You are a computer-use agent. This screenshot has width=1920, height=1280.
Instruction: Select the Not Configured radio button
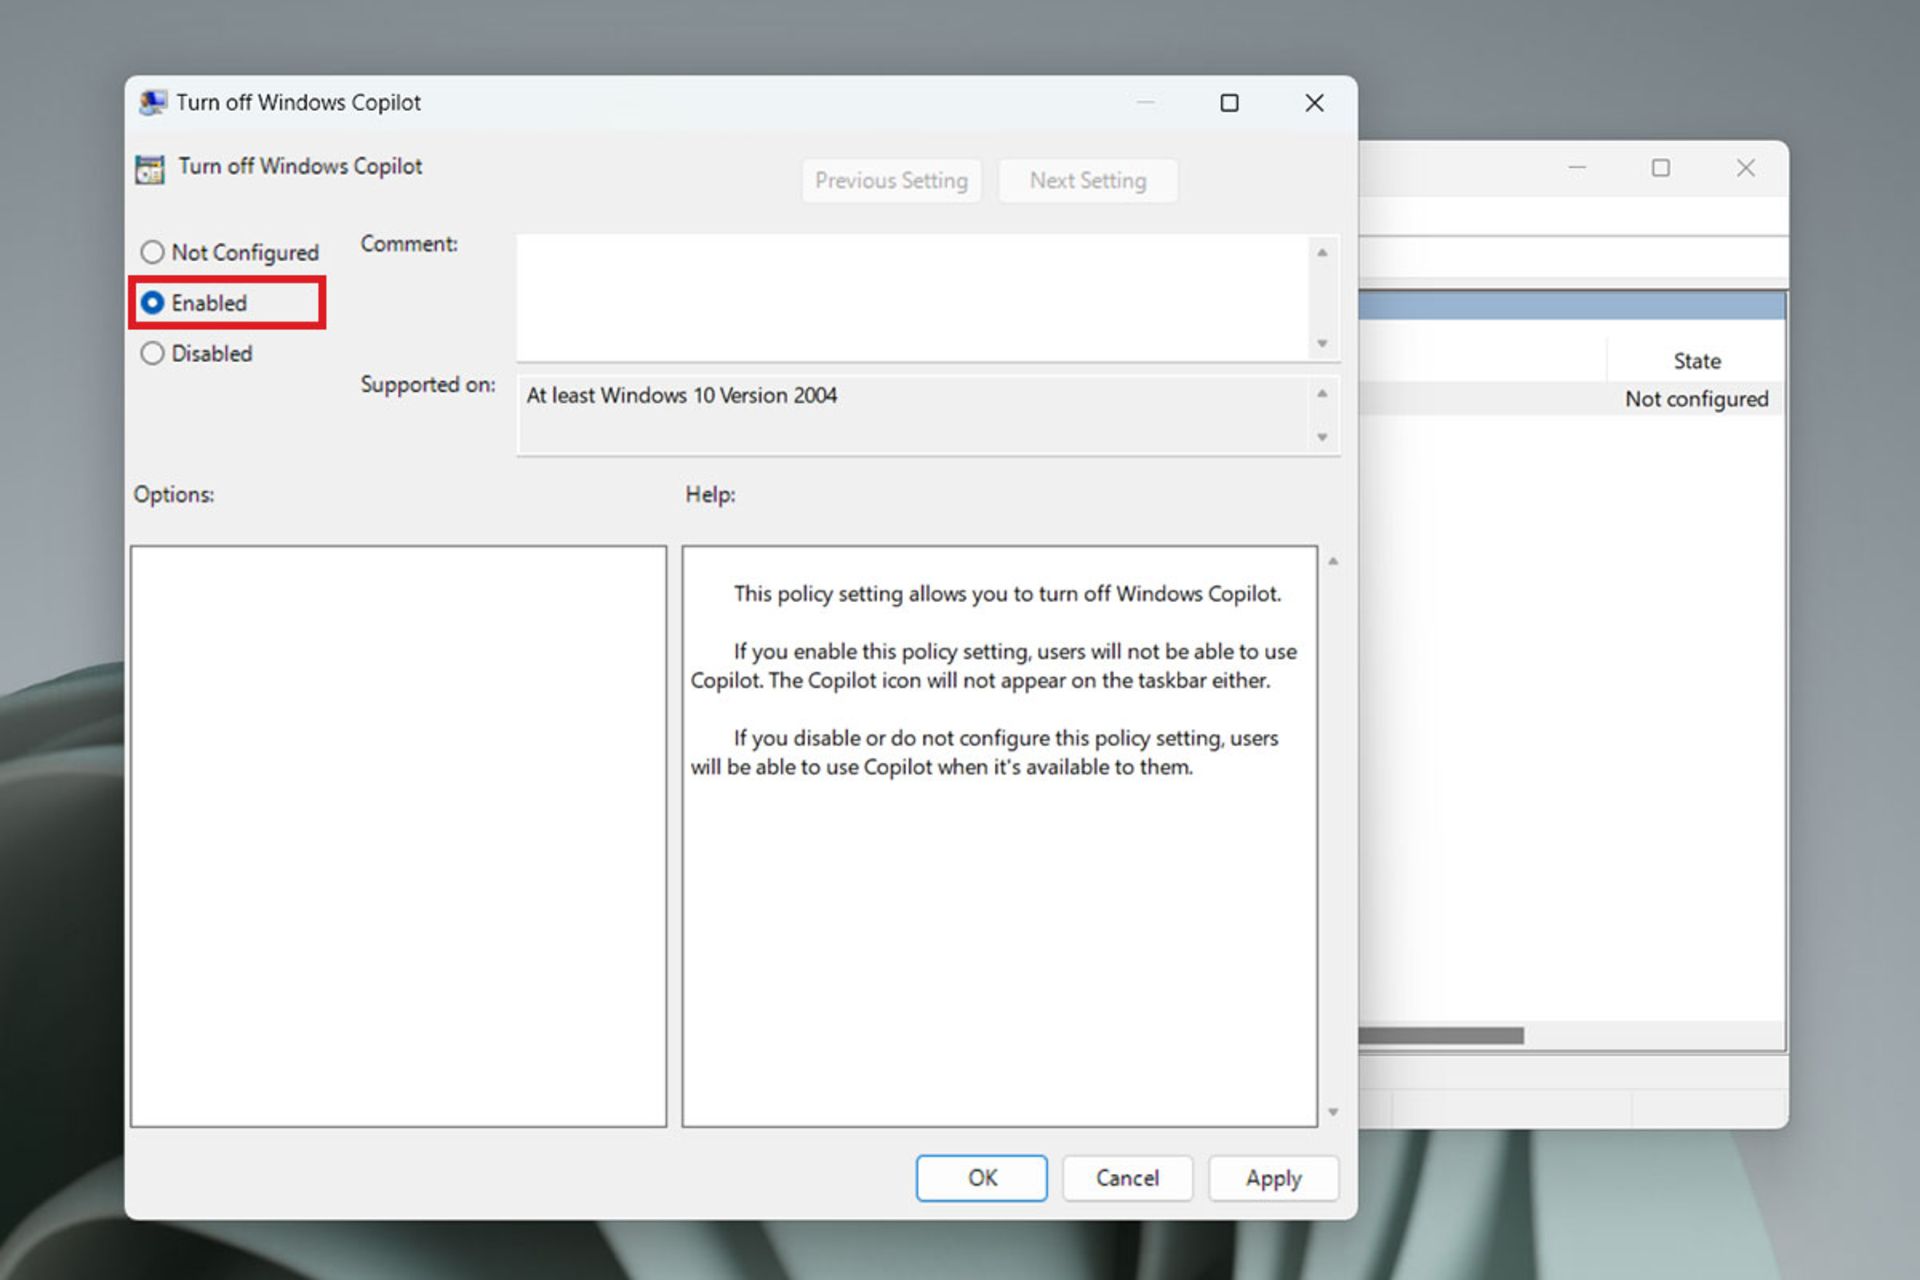coord(153,251)
